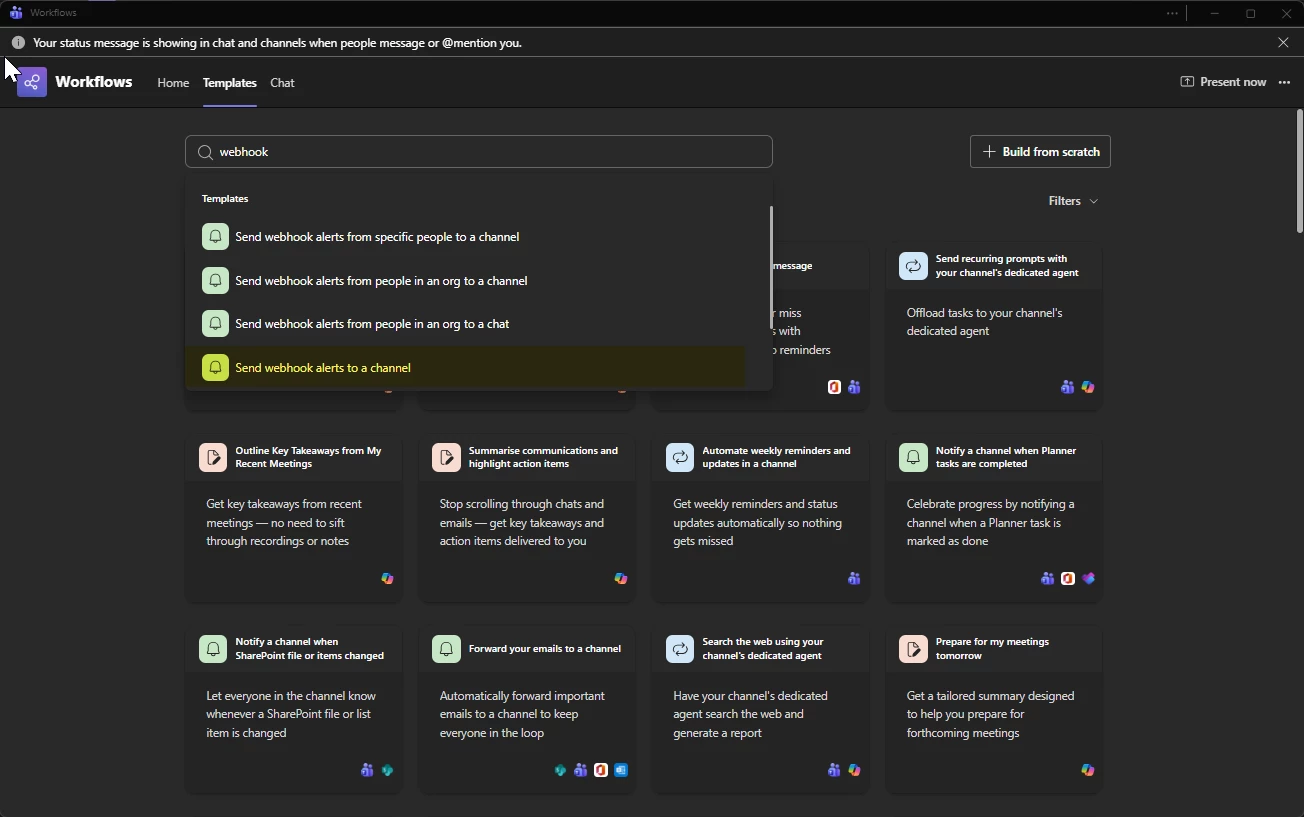This screenshot has width=1304, height=817.
Task: Choose 'Send webhook alerts from specific people' suggestion
Action: pos(377,237)
